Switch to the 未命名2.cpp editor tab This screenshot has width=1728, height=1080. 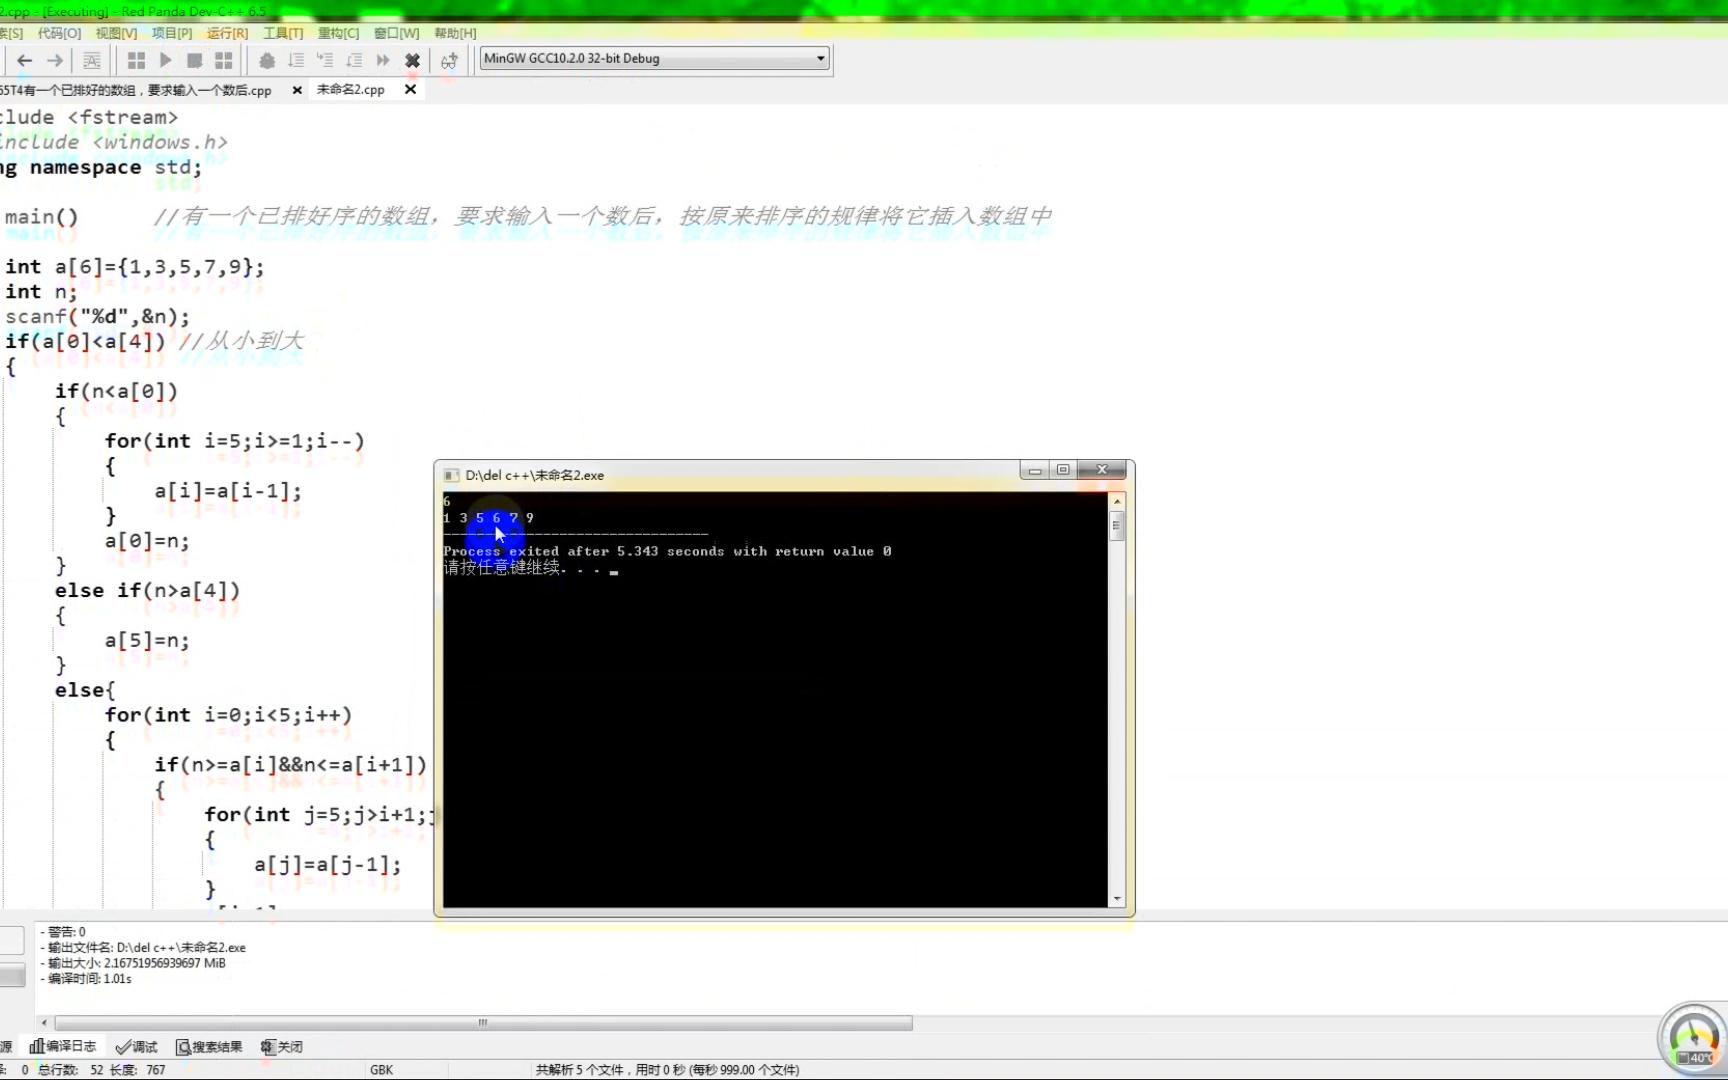[350, 89]
